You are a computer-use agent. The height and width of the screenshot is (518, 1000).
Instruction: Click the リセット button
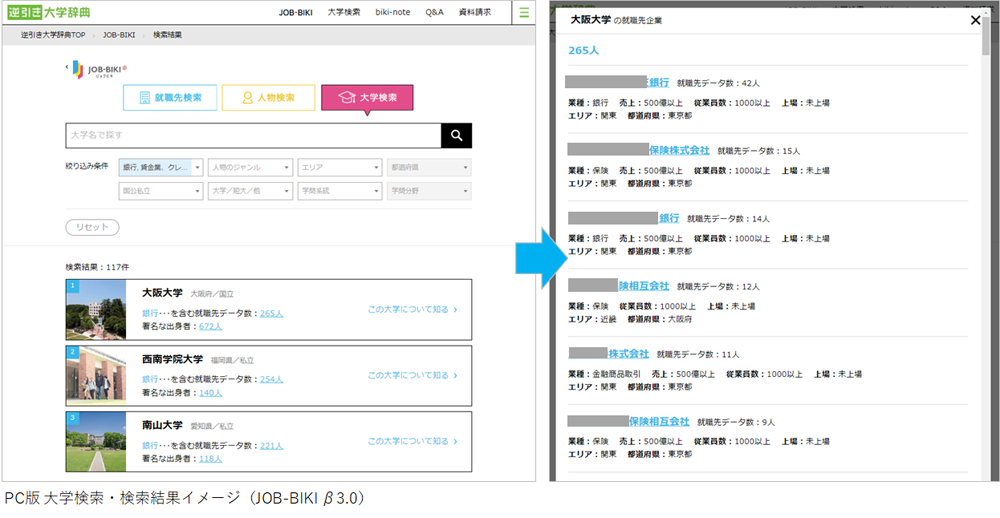click(92, 227)
